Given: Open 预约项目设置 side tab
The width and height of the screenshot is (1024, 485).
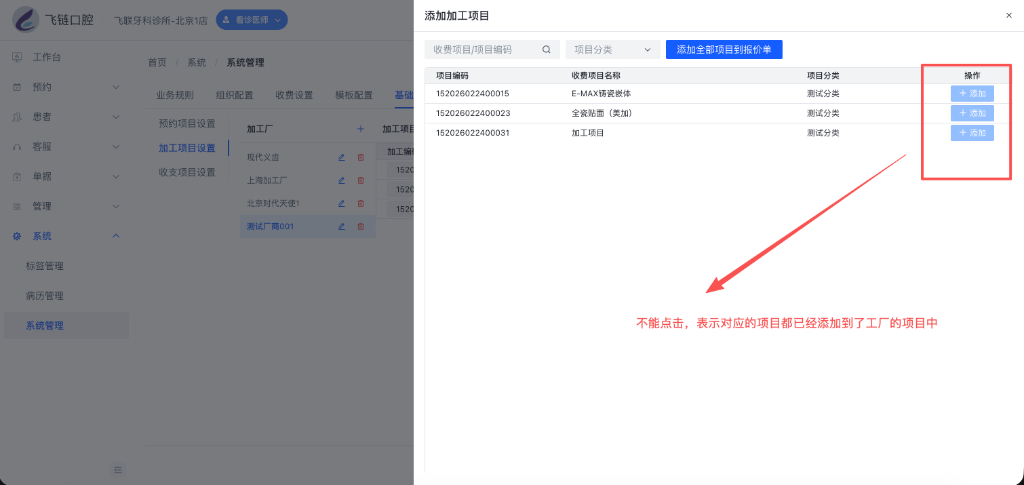Looking at the screenshot, I should pos(187,123).
